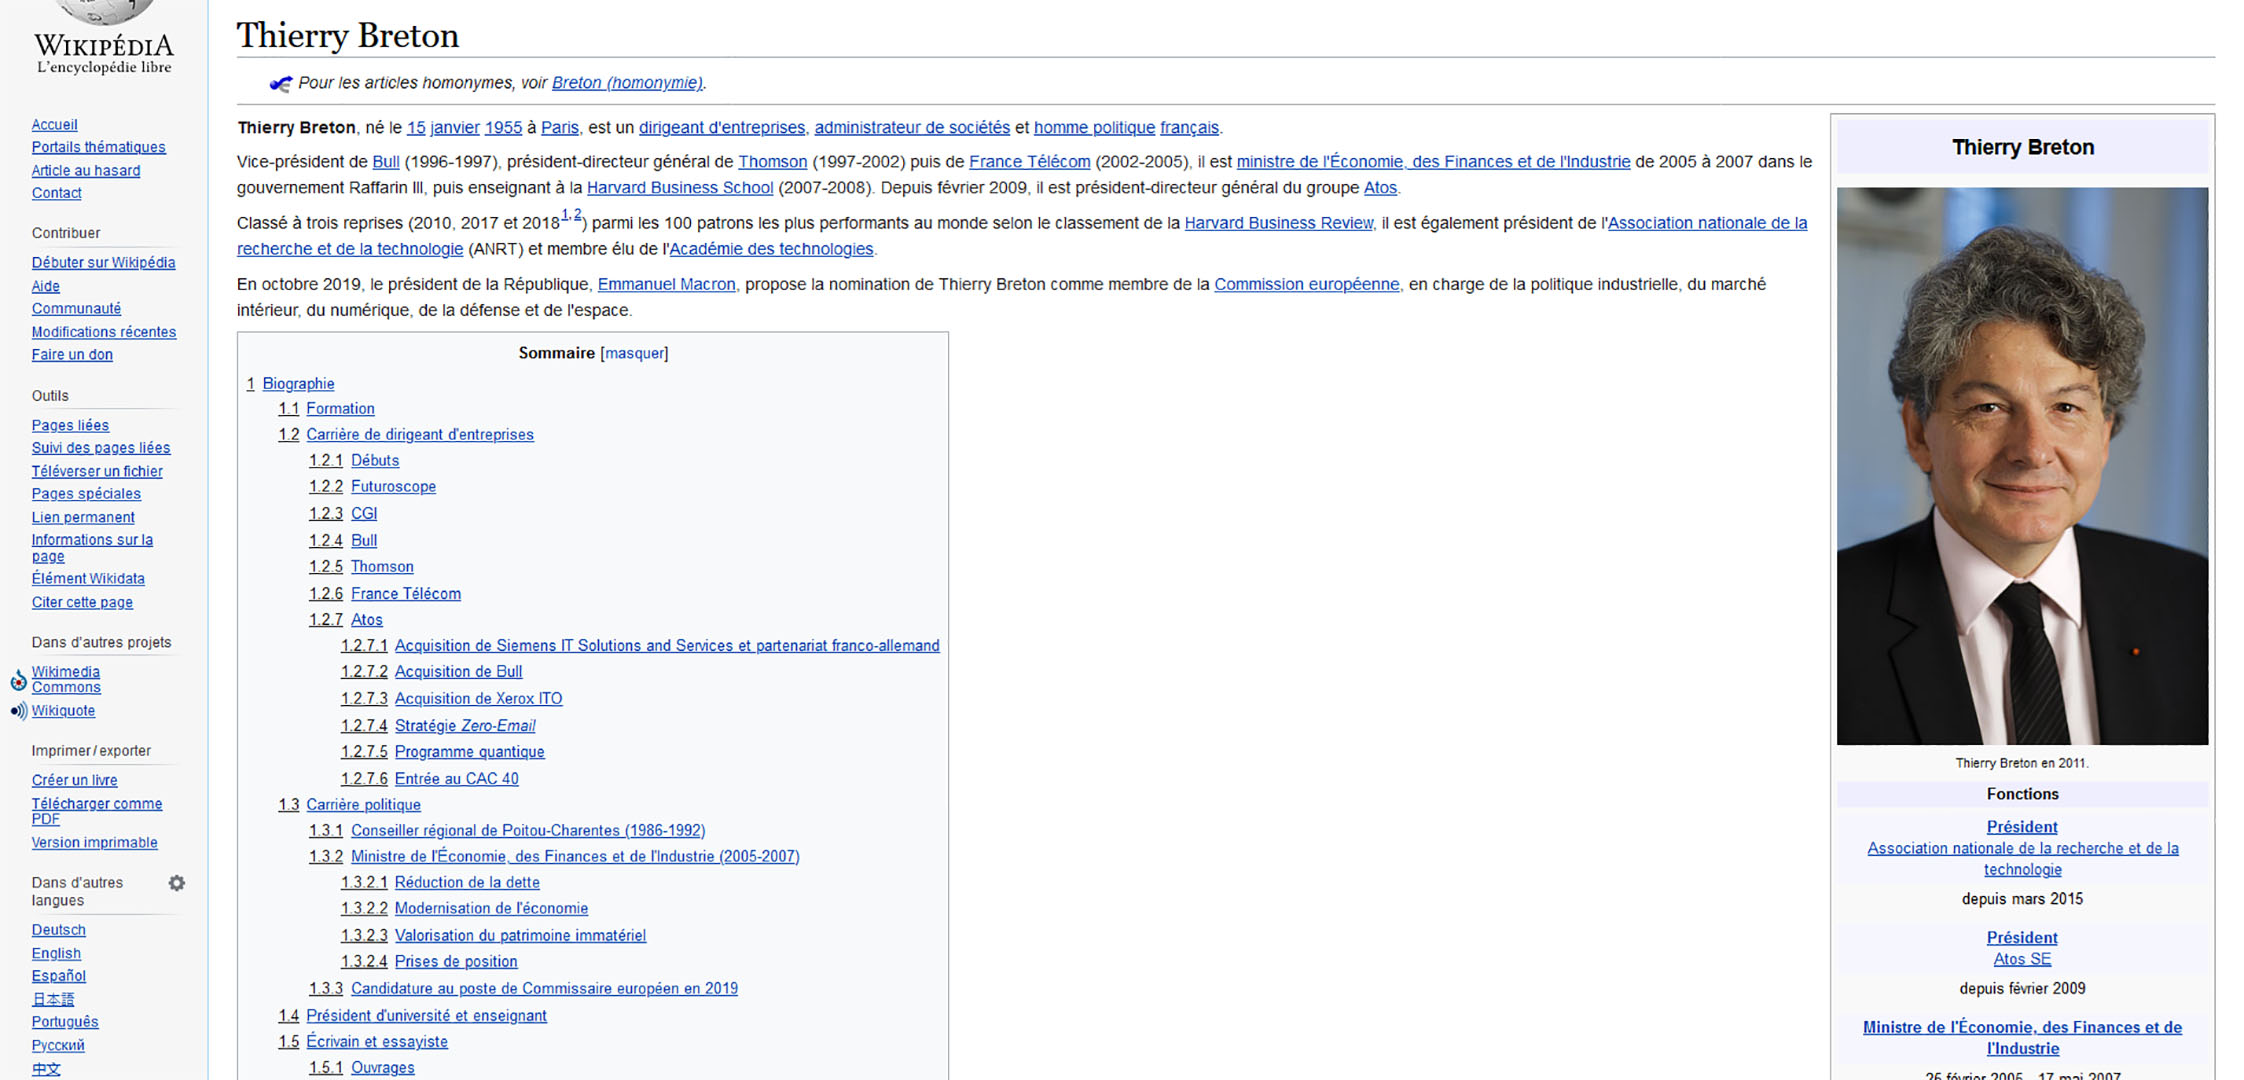Jump to 1.3 Carrière politique
Image resolution: width=2244 pixels, height=1080 pixels.
coord(363,805)
